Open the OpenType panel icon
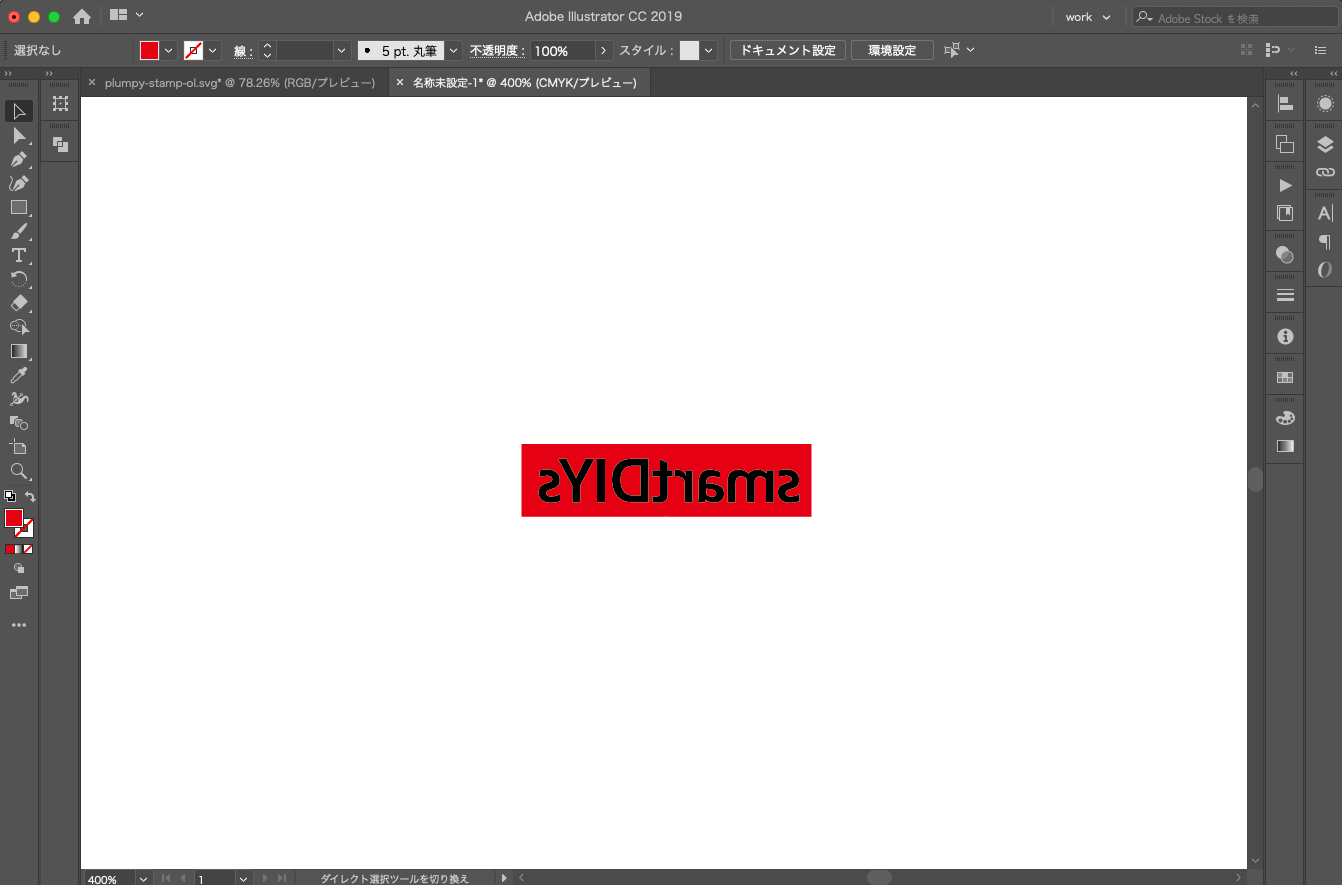Image resolution: width=1342 pixels, height=885 pixels. [x=1325, y=269]
